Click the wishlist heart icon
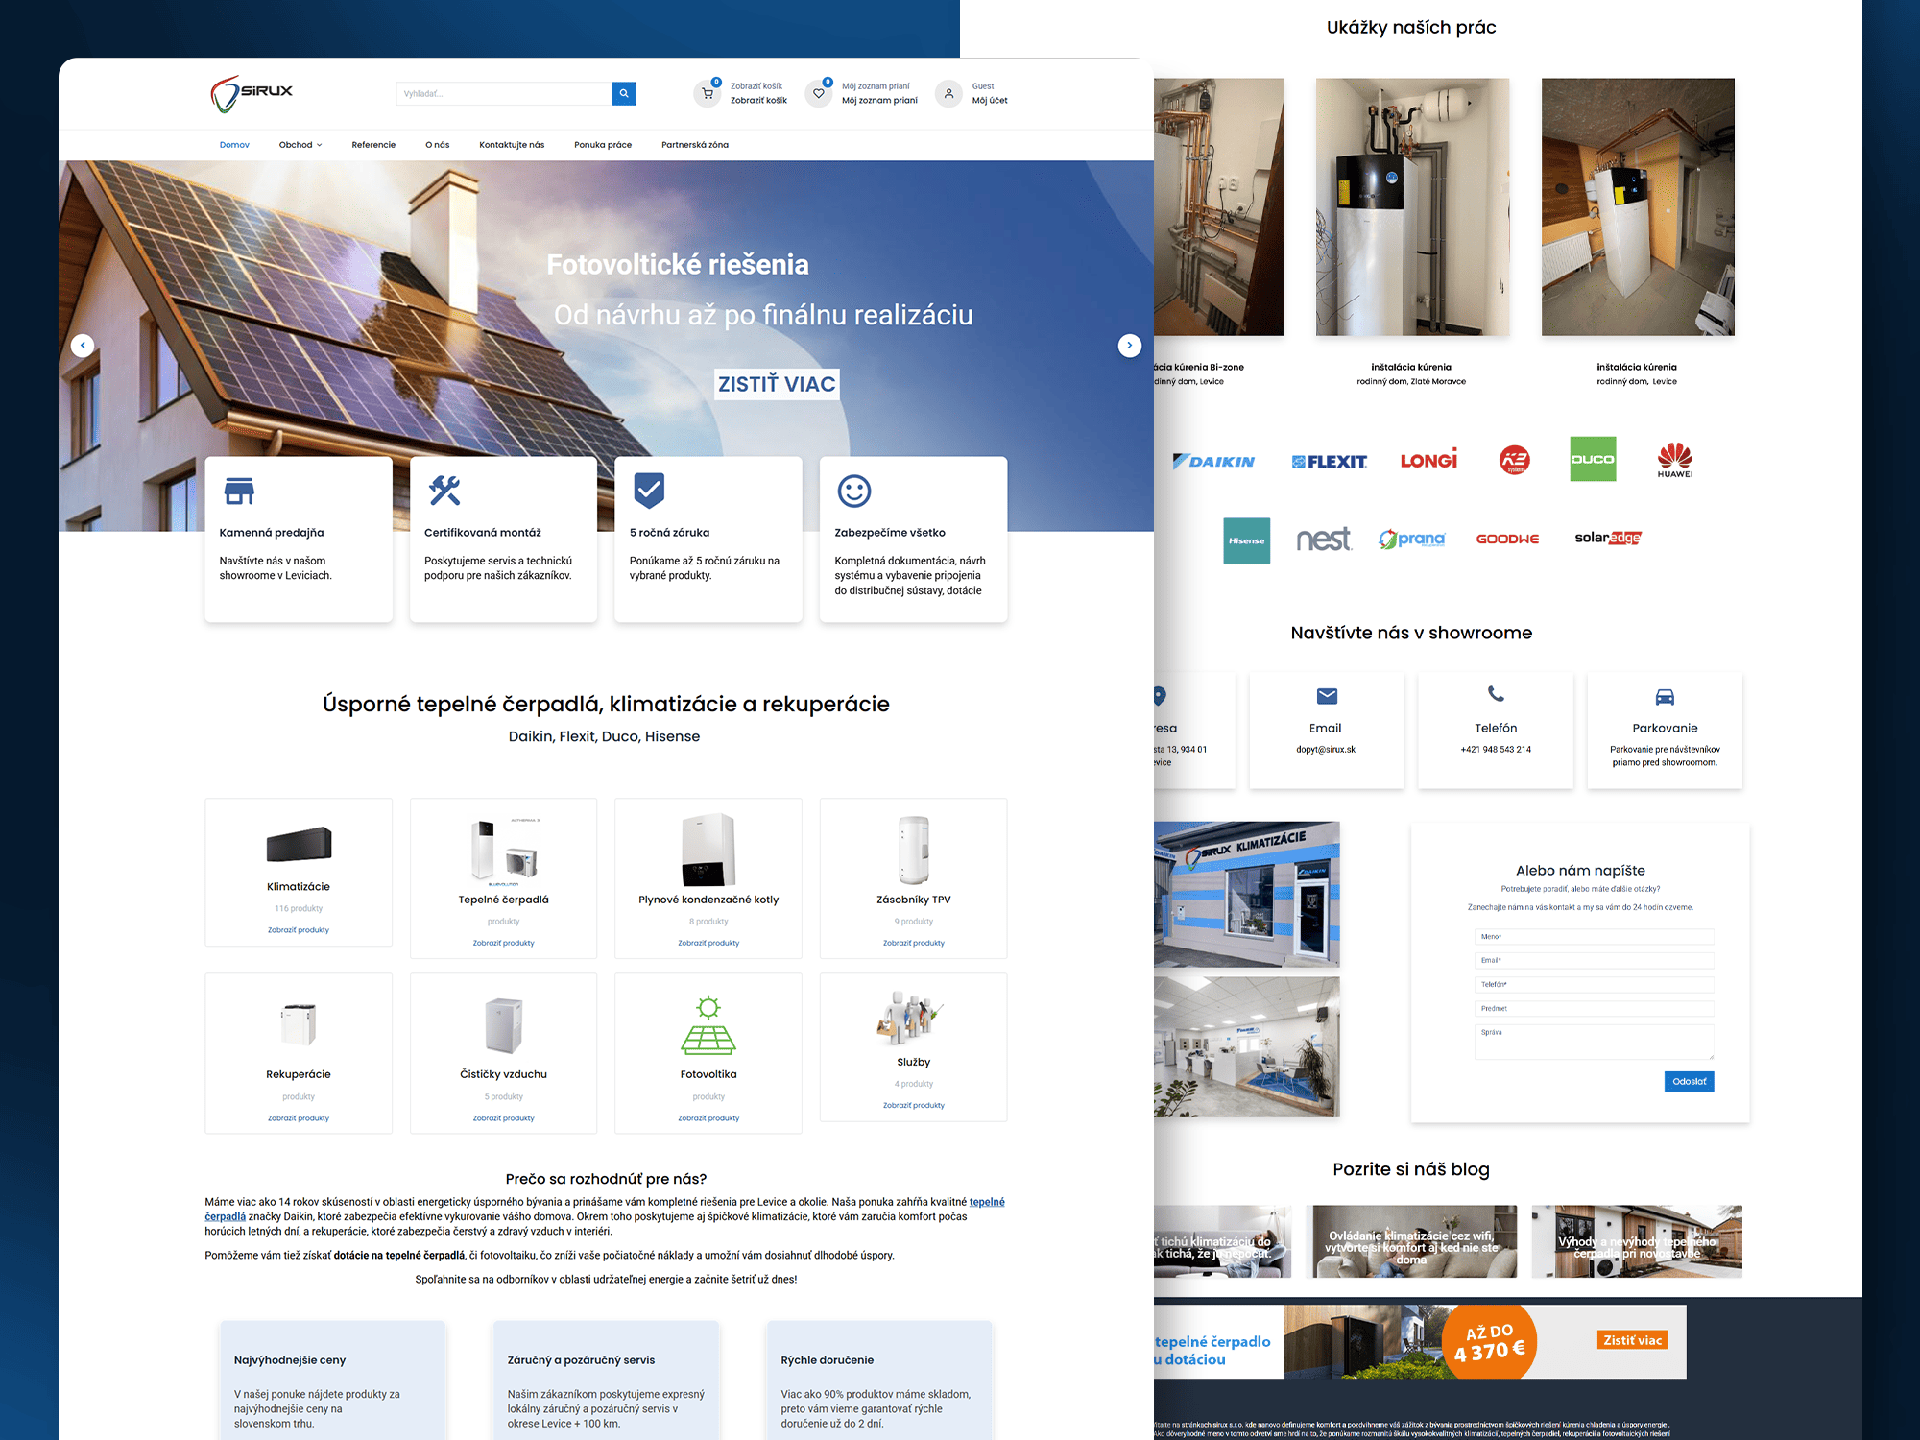This screenshot has width=1920, height=1440. (x=818, y=93)
